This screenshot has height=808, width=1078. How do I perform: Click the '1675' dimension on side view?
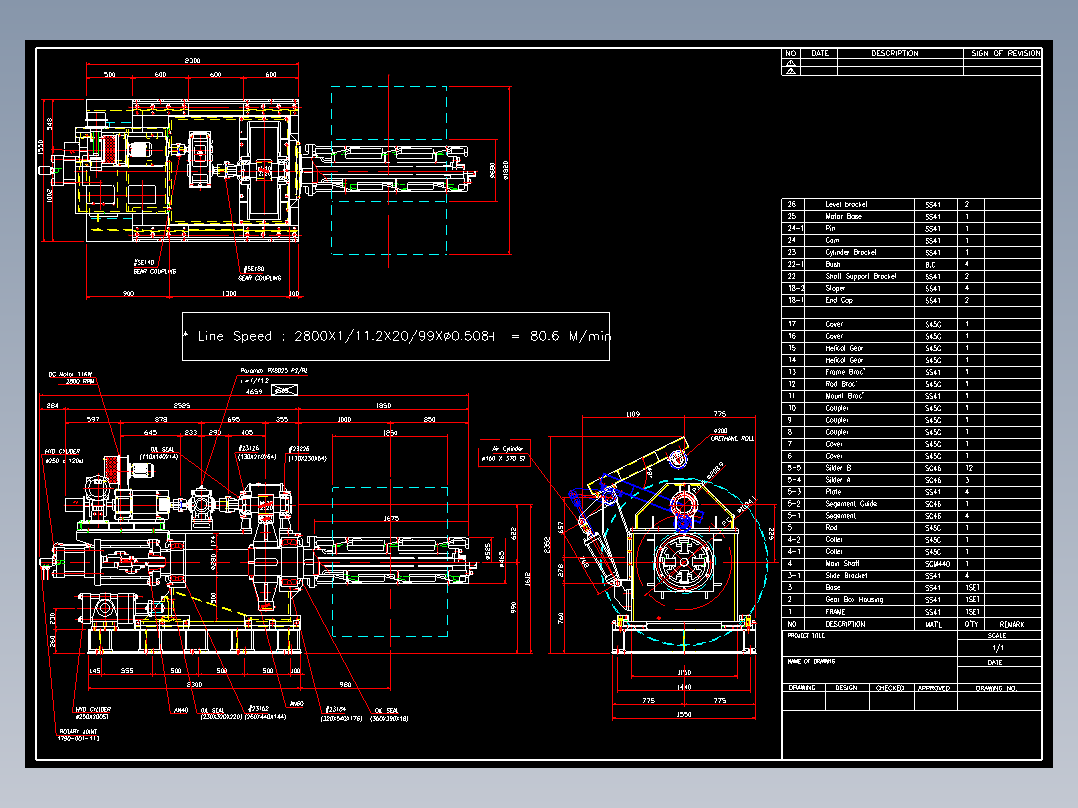[x=390, y=518]
